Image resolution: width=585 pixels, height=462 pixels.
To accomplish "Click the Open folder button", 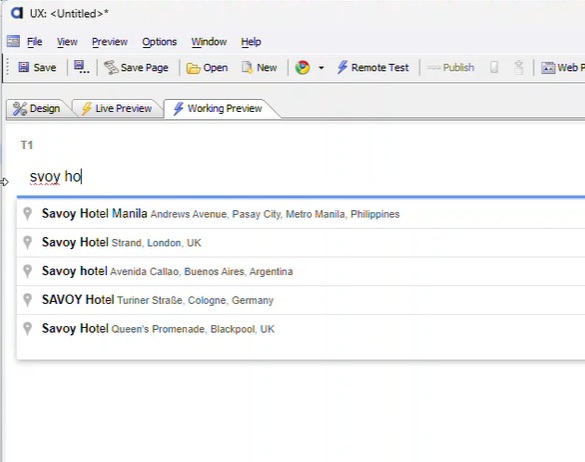I will tap(207, 68).
